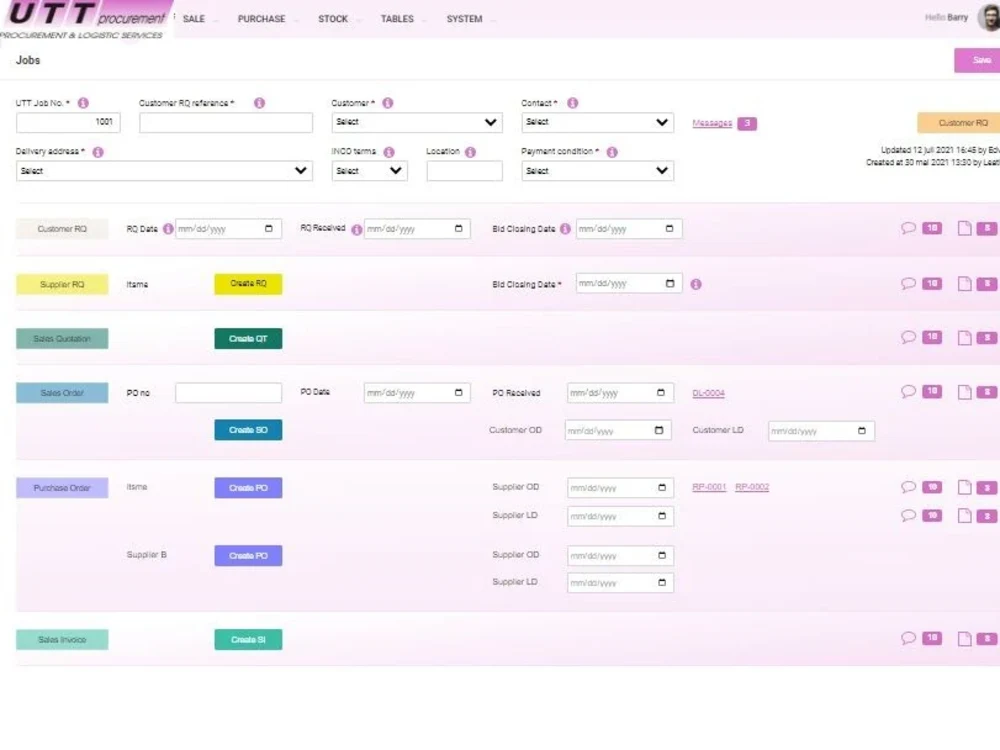The image size is (1000, 750).
Task: Click the Save button
Action: [x=977, y=61]
